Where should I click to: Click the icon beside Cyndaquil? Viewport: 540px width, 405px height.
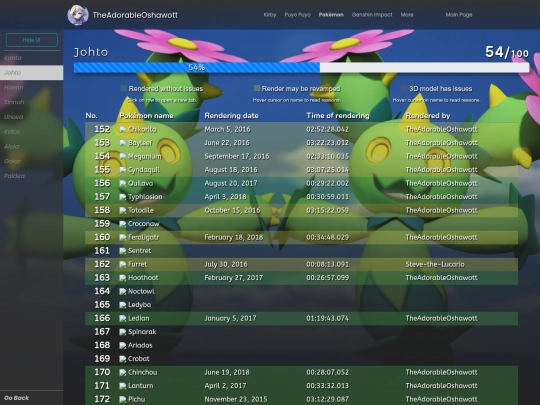[123, 170]
